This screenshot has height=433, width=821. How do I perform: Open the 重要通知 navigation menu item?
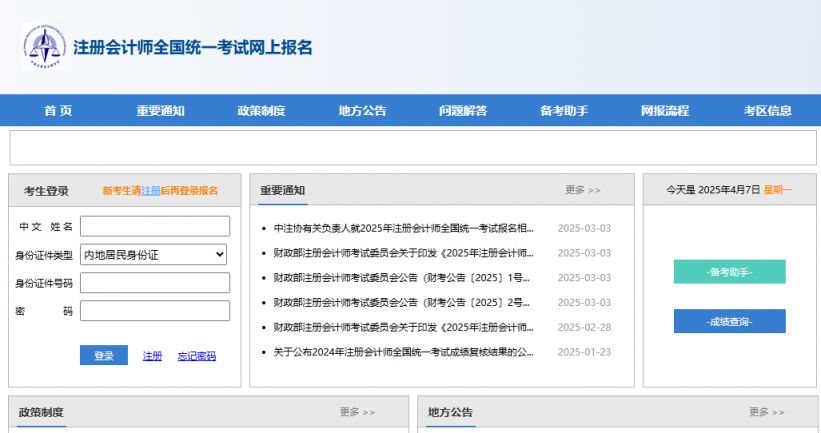coord(160,111)
